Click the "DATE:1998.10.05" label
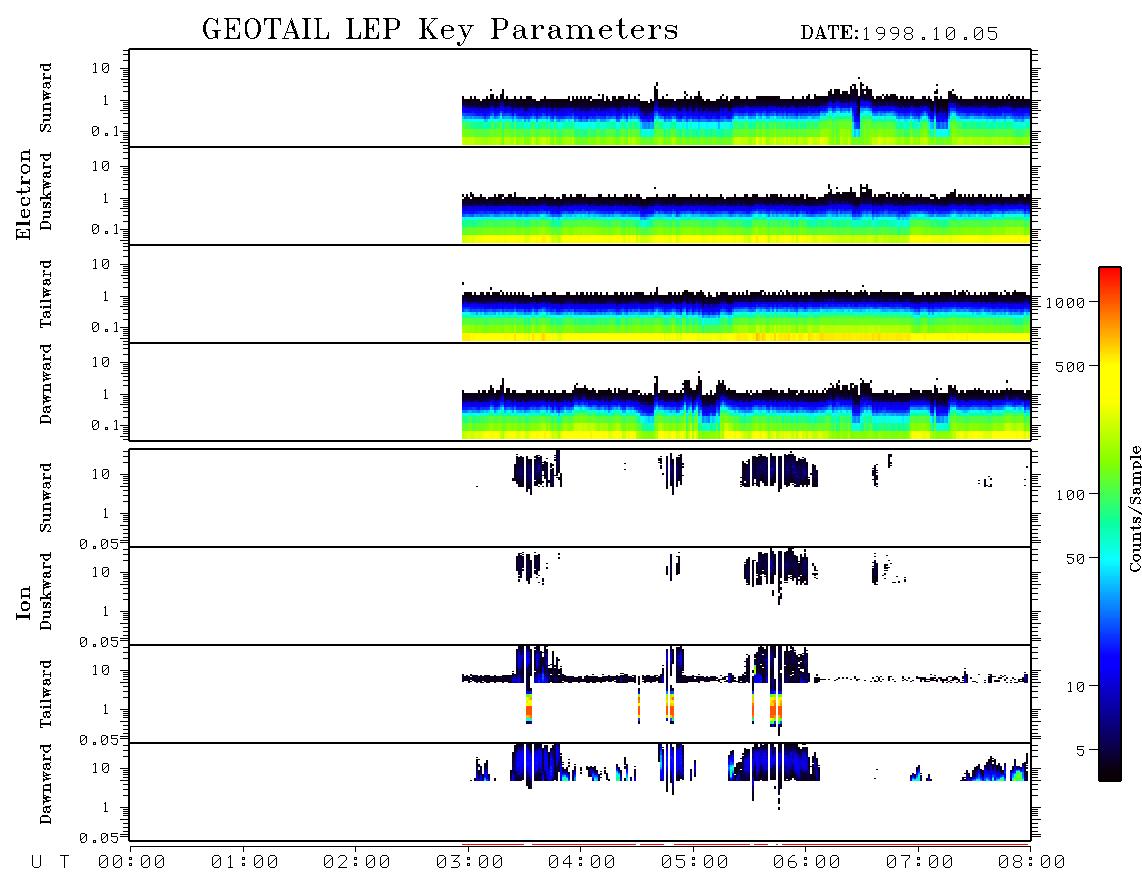This screenshot has width=1142, height=880. [899, 34]
